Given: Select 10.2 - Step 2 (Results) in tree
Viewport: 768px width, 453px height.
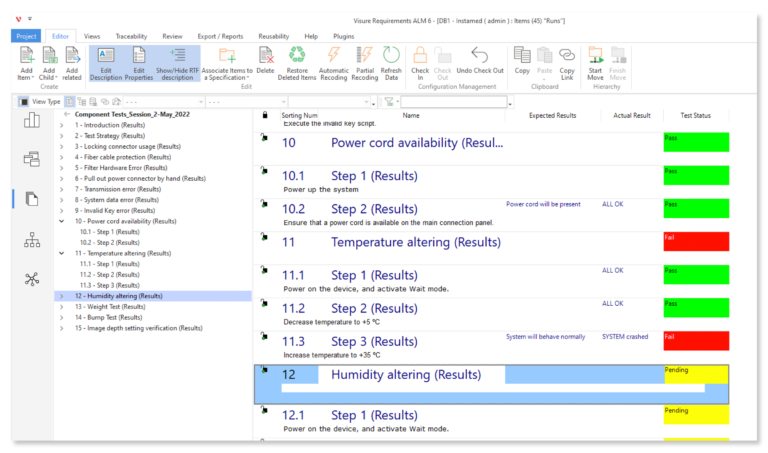Looking at the screenshot, I should click(110, 242).
